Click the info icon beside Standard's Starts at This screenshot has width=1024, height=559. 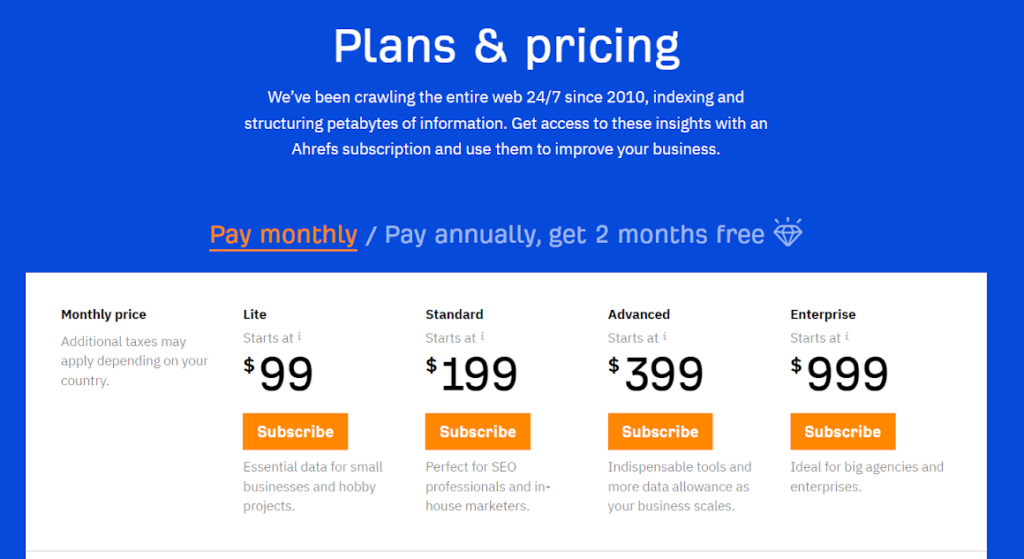pyautogui.click(x=483, y=337)
